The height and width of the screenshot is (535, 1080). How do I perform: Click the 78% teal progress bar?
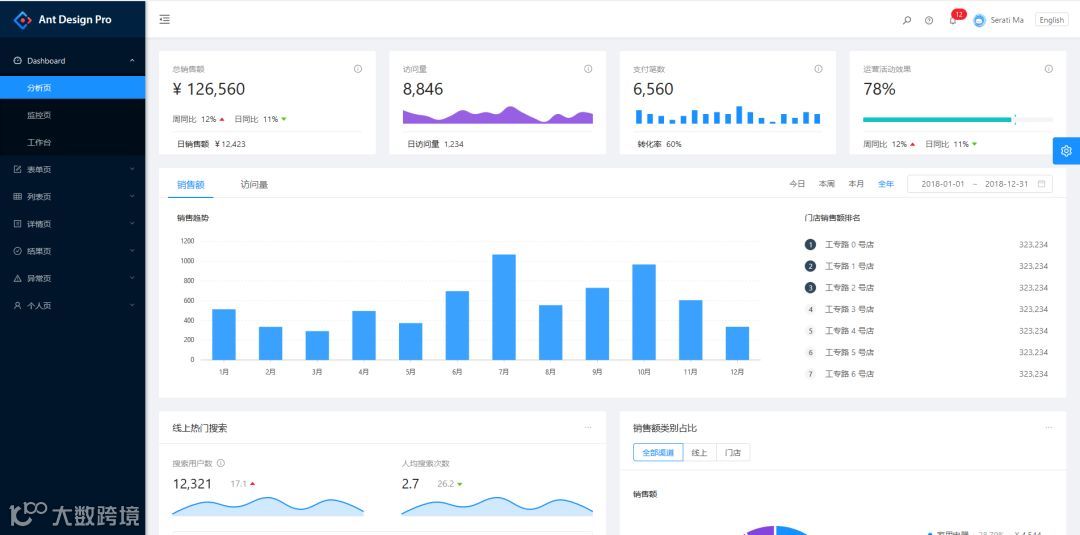[x=937, y=120]
